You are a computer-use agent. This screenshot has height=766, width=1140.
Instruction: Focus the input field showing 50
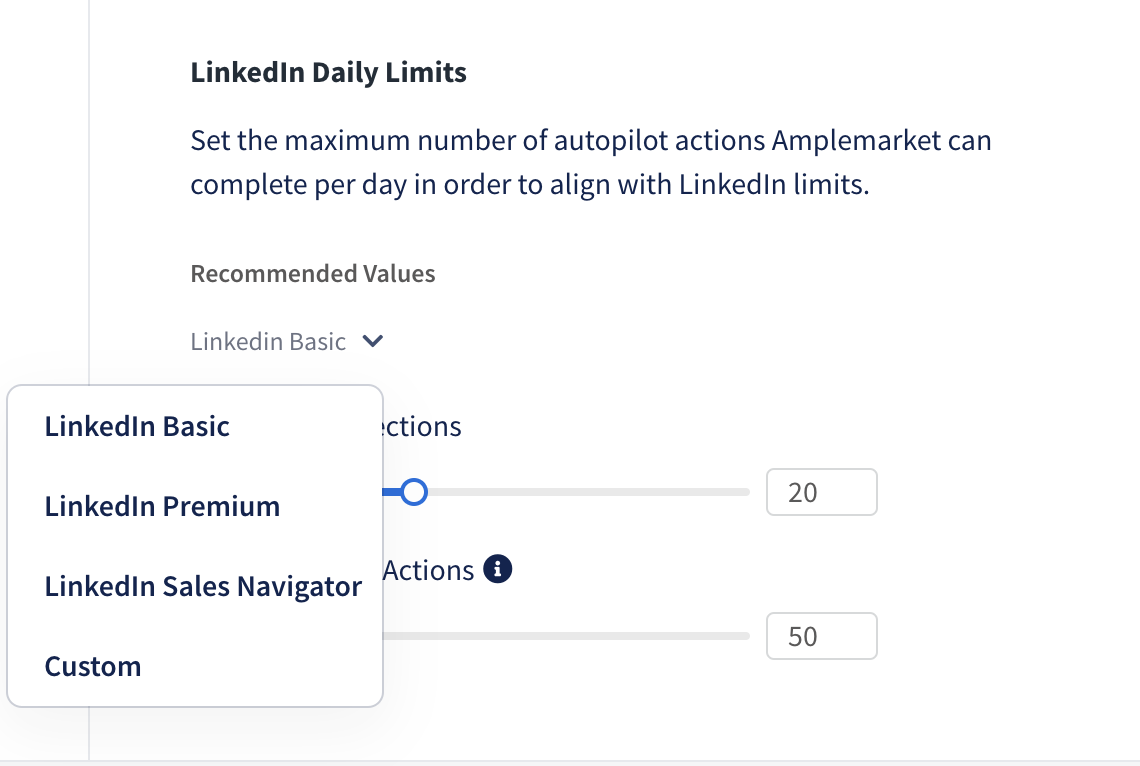[x=822, y=636]
